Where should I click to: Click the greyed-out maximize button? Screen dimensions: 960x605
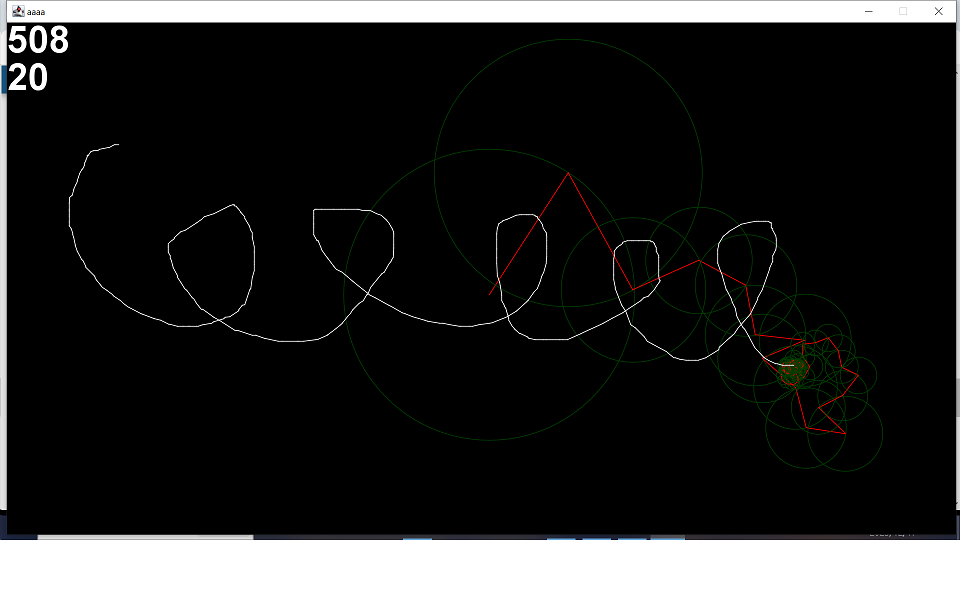point(902,11)
